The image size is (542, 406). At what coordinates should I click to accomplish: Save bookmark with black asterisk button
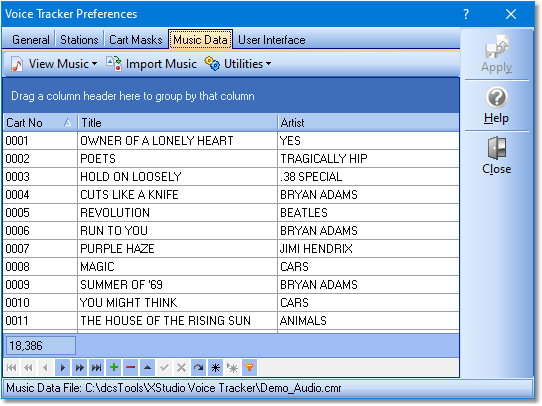click(x=215, y=368)
